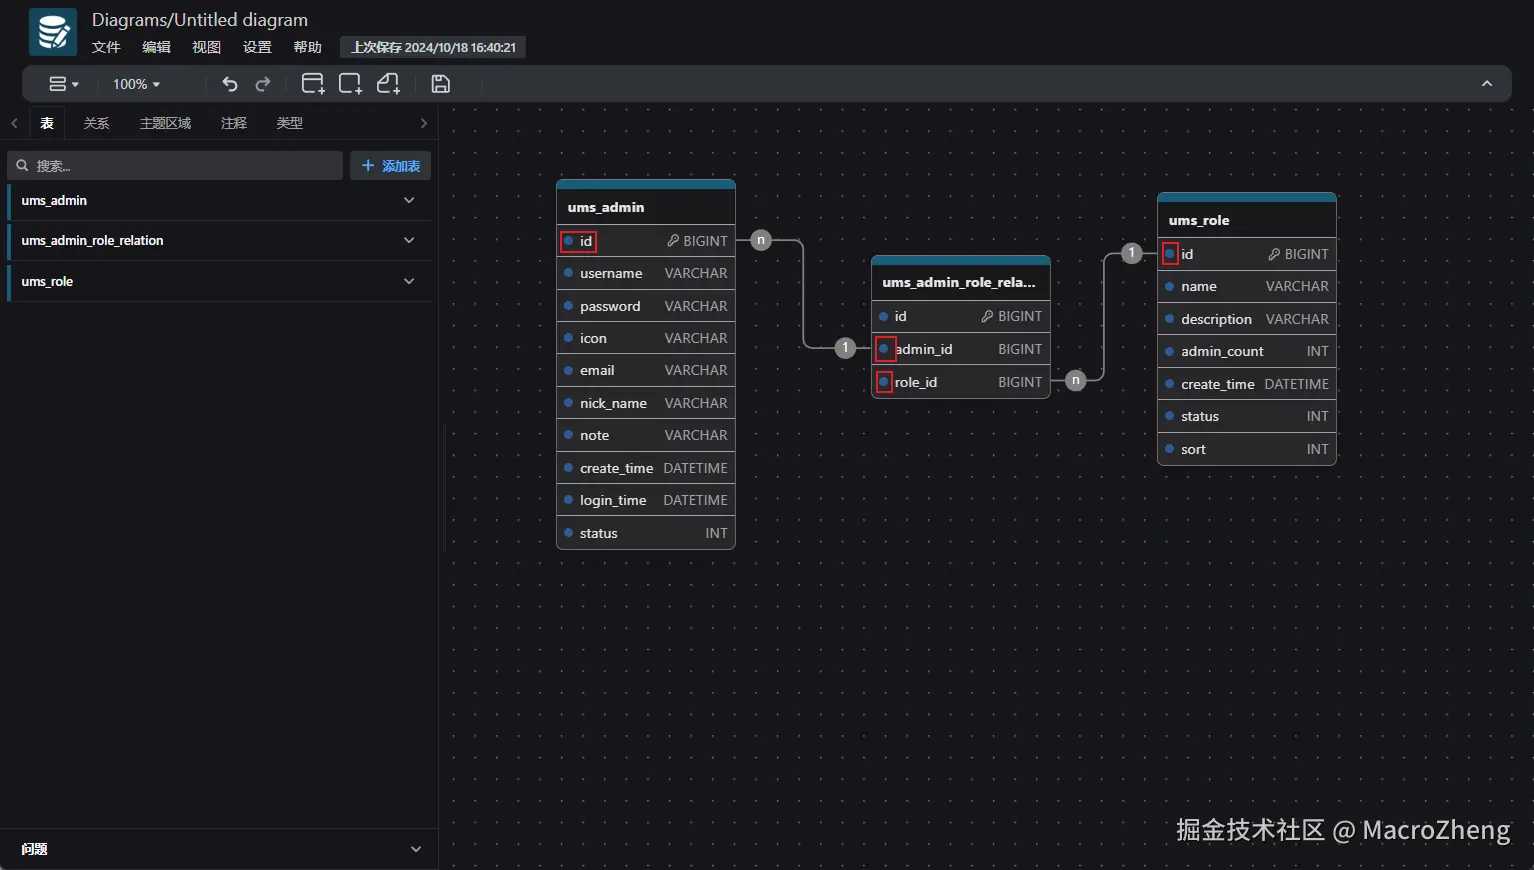Viewport: 1534px width, 870px height.
Task: Select the ums_role table header on canvas
Action: [1247, 220]
